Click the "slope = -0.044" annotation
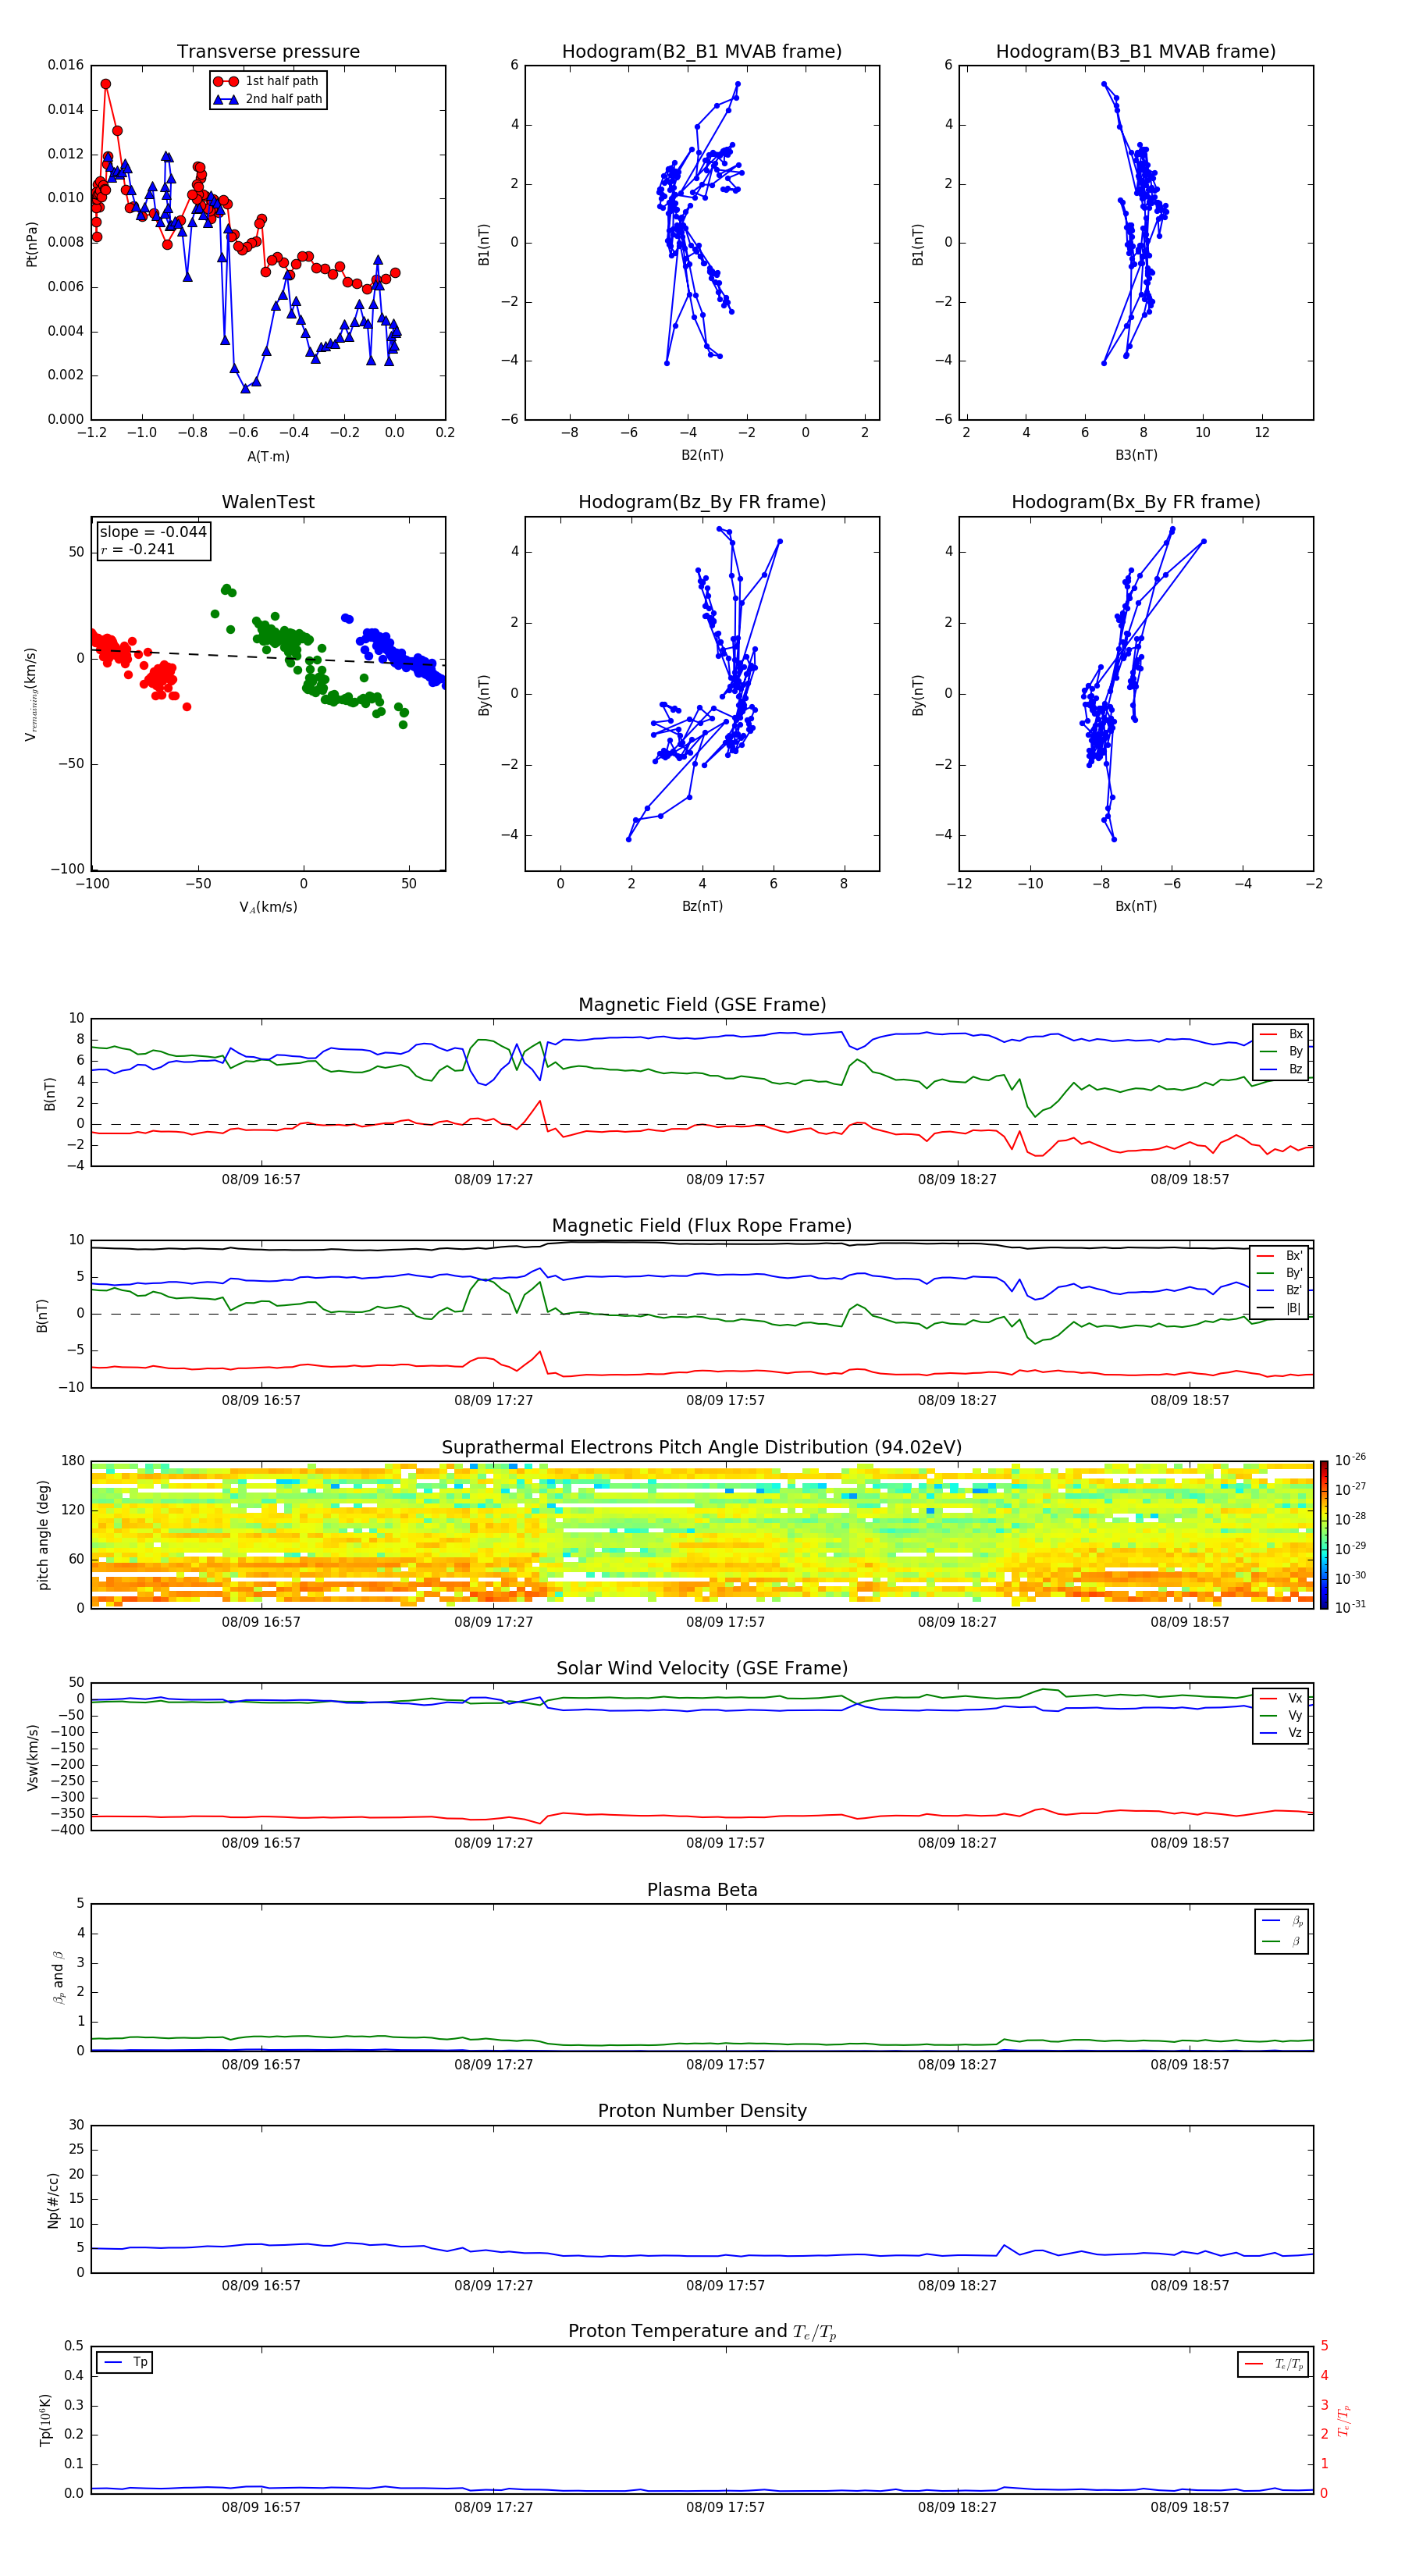This screenshot has width=1405, height=2576. coord(153,532)
